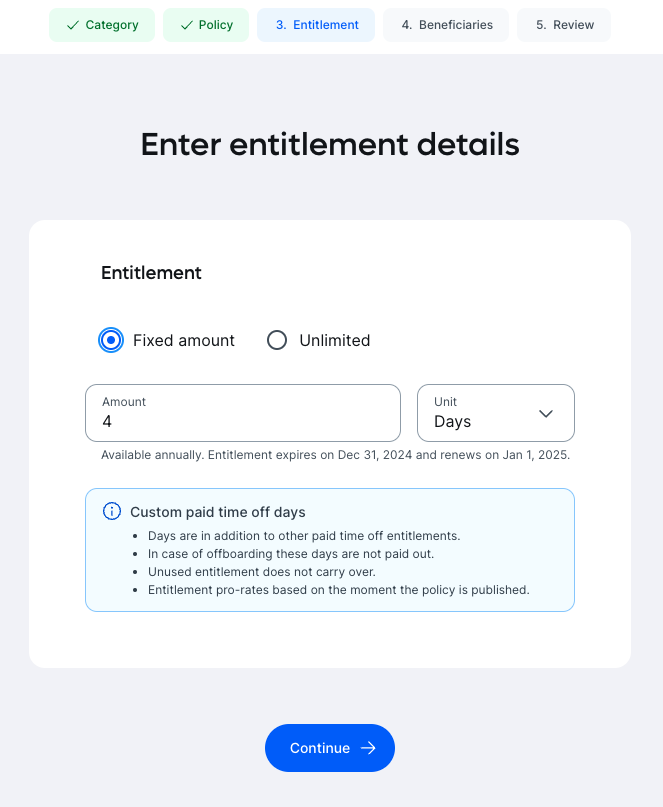The image size is (663, 807).
Task: Click the Custom paid time off info panel
Action: (330, 550)
